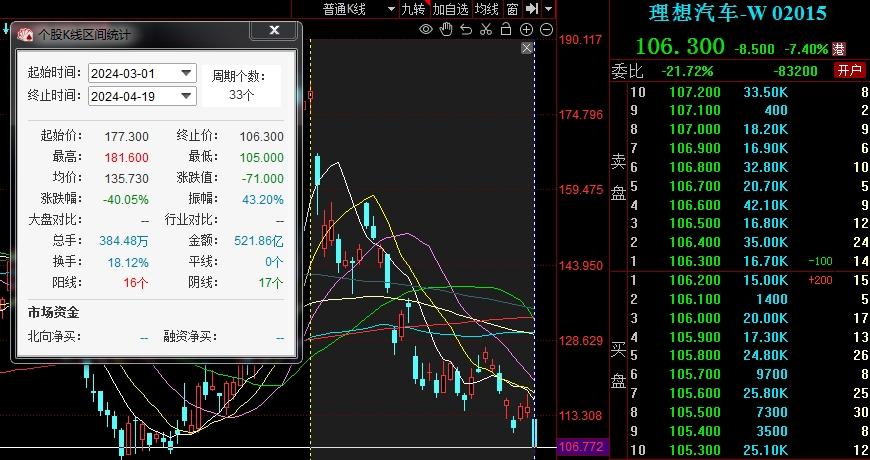Select sell level 8 price 107.000
This screenshot has height=460, width=870.
695,129
